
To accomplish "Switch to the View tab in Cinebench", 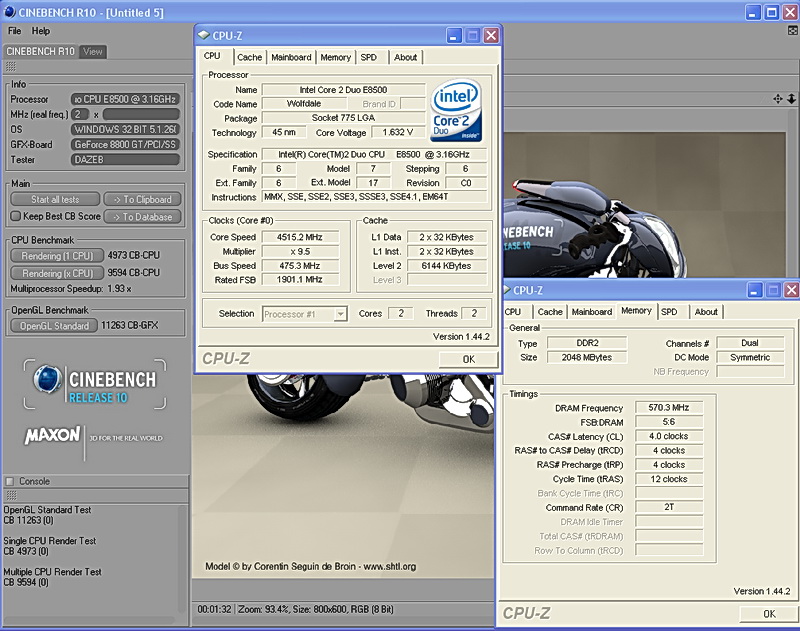I will [x=93, y=51].
